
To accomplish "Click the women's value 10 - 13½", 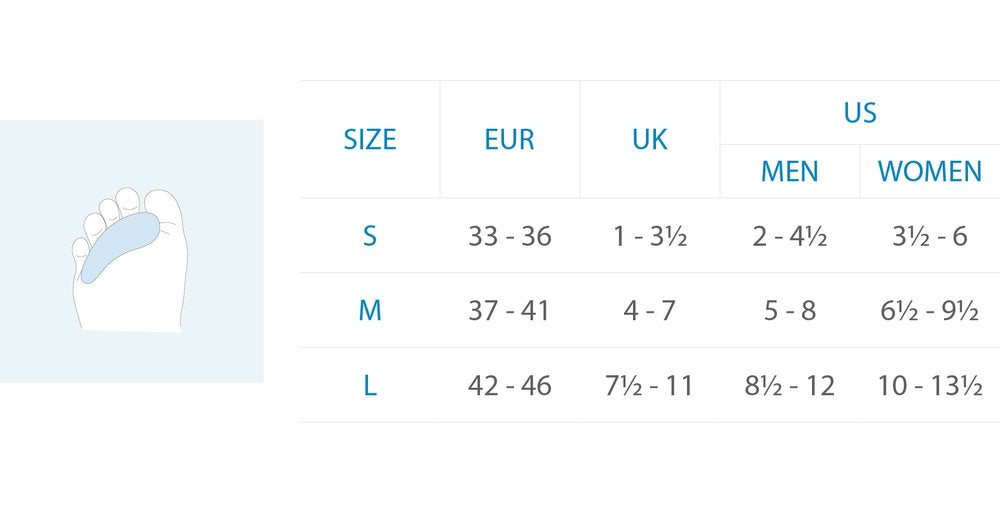I will click(x=930, y=385).
